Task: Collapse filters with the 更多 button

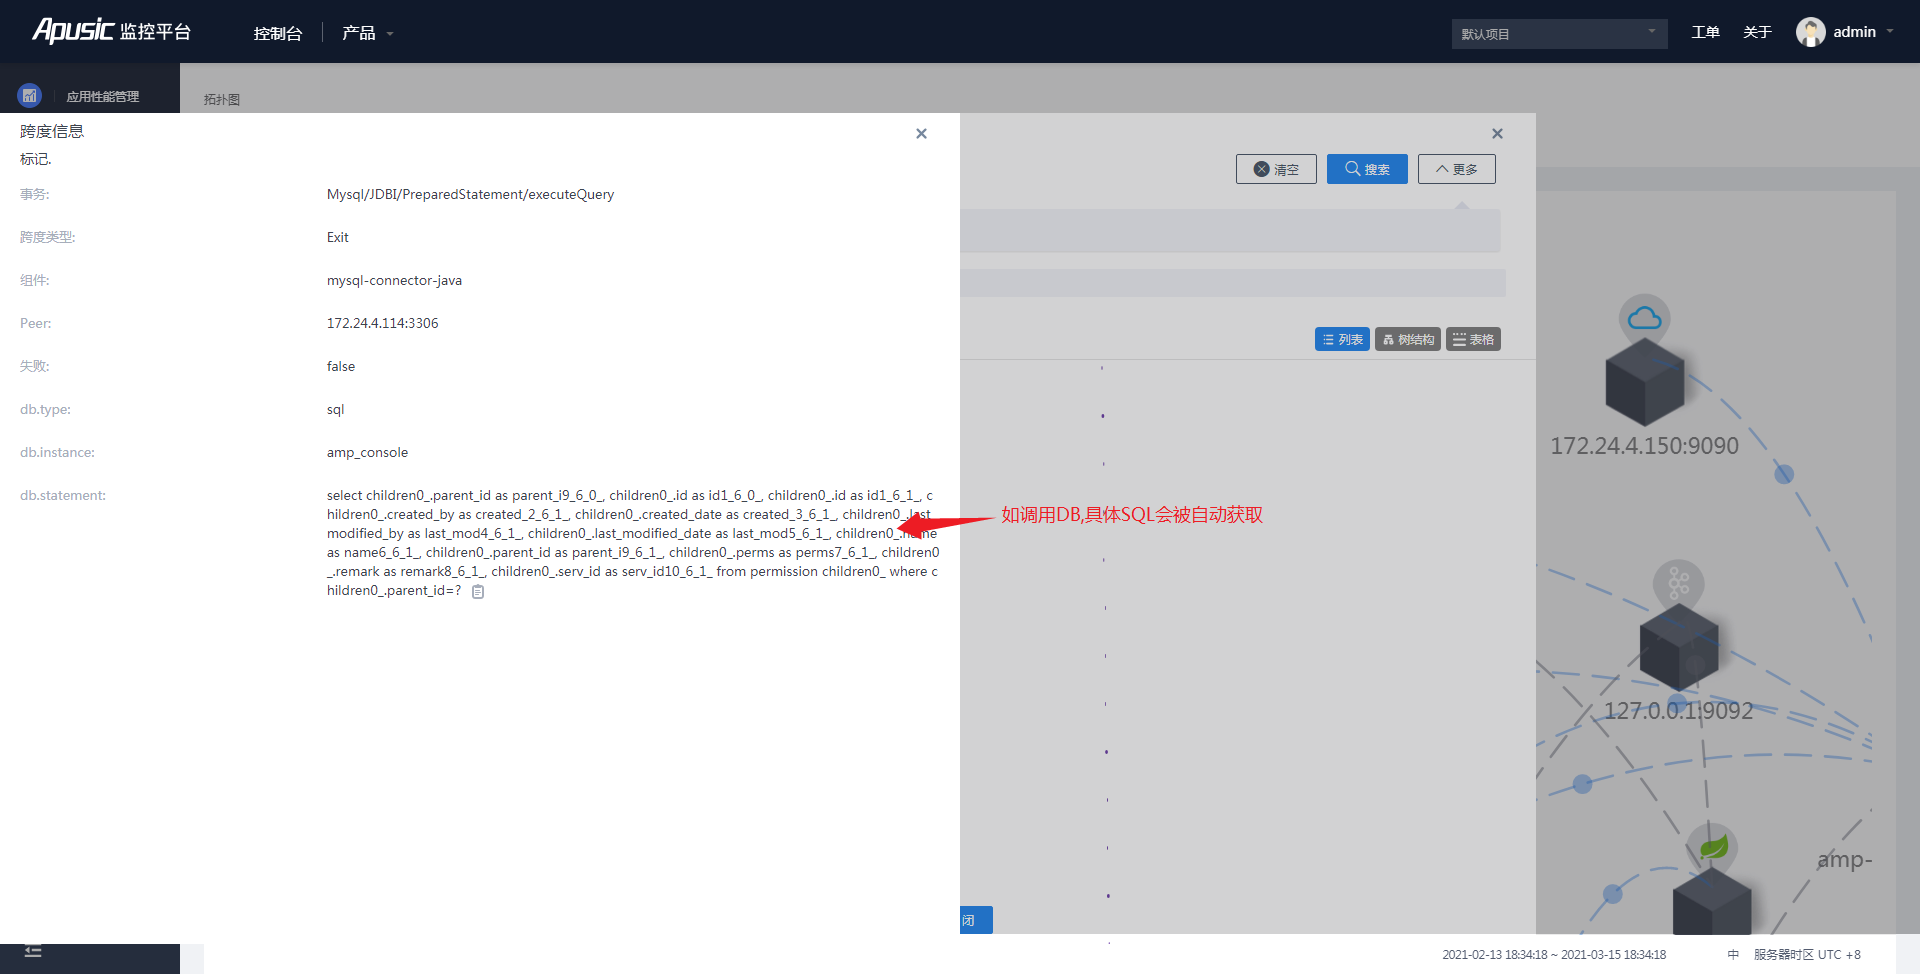Action: [x=1456, y=169]
